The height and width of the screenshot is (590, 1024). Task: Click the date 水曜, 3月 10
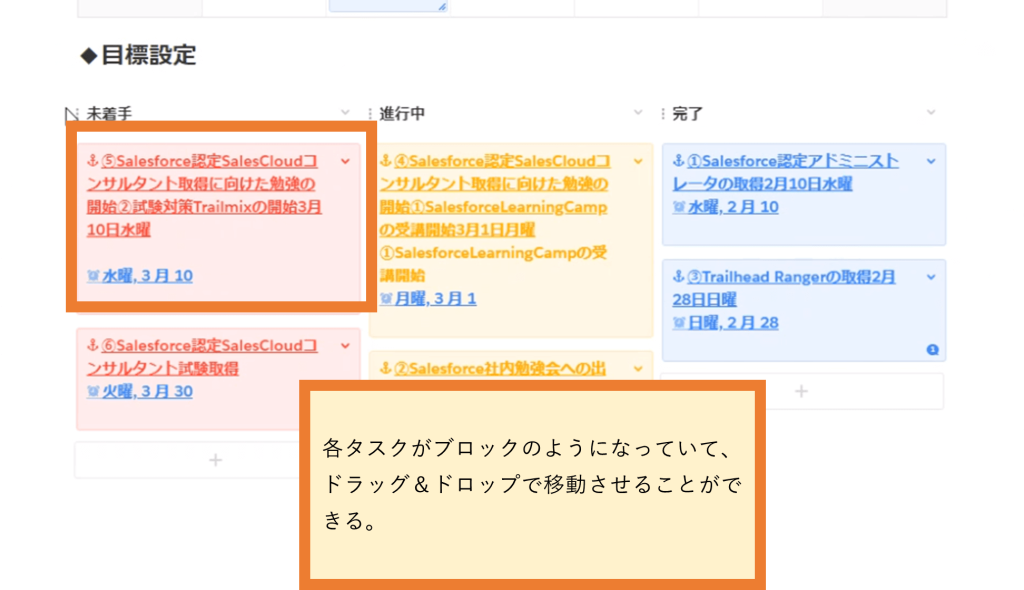pyautogui.click(x=148, y=276)
